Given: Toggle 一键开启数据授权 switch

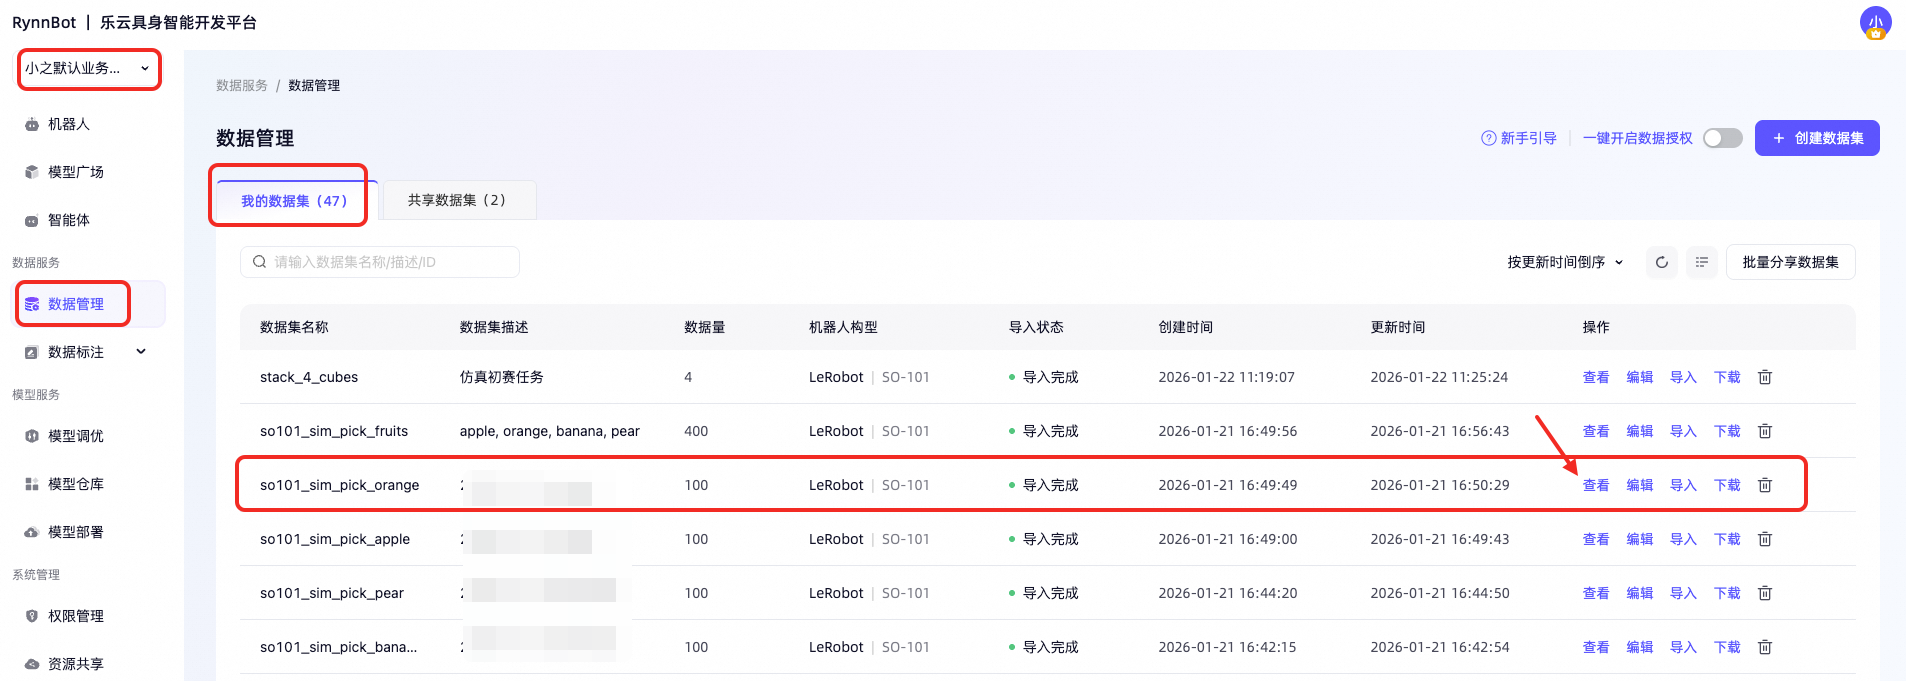Looking at the screenshot, I should click(1723, 138).
